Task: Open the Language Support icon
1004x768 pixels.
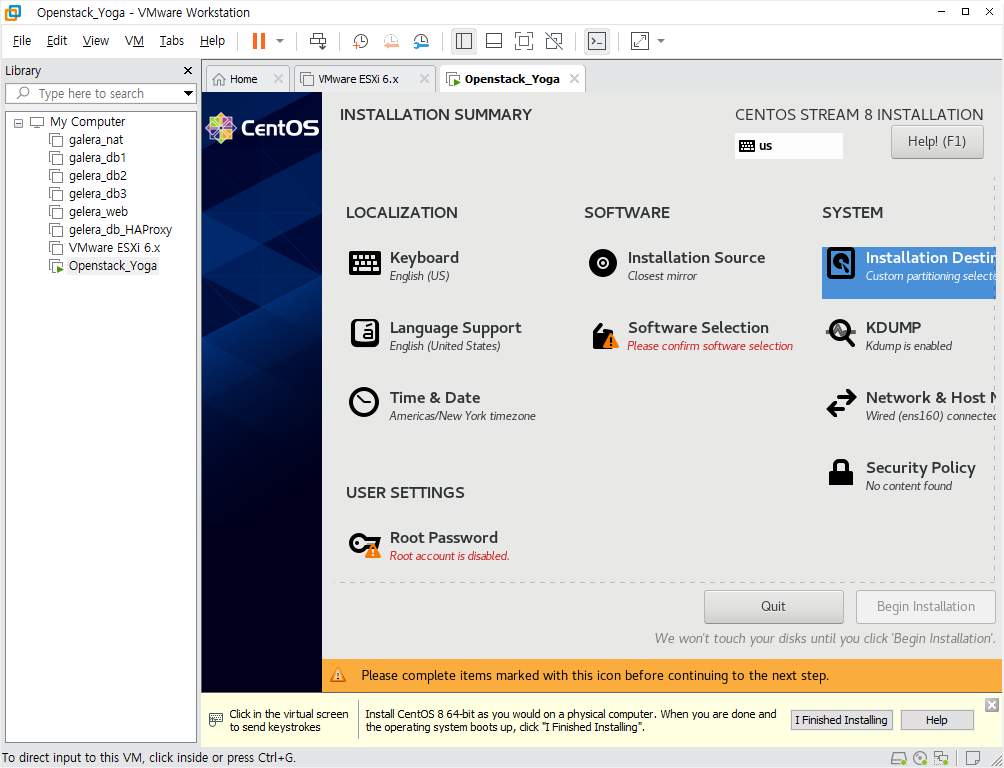Action: pos(365,333)
